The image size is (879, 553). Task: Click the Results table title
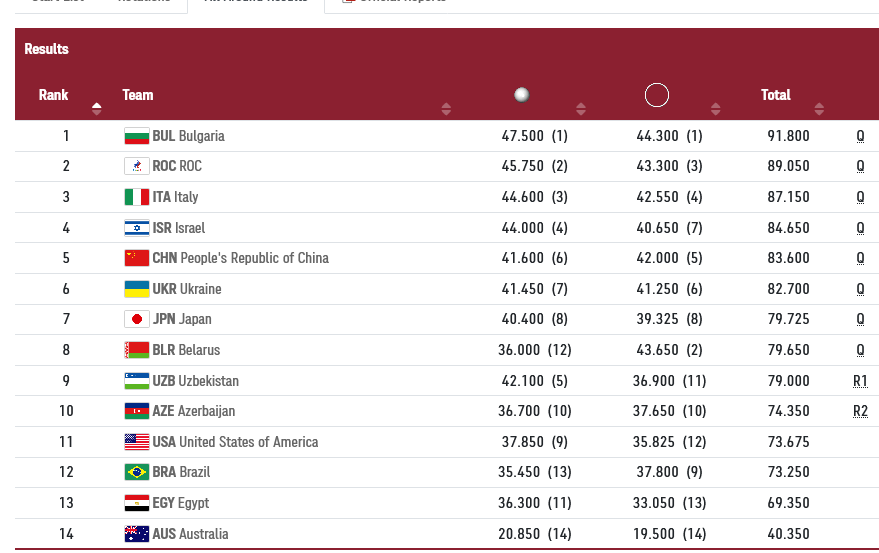pyautogui.click(x=47, y=49)
